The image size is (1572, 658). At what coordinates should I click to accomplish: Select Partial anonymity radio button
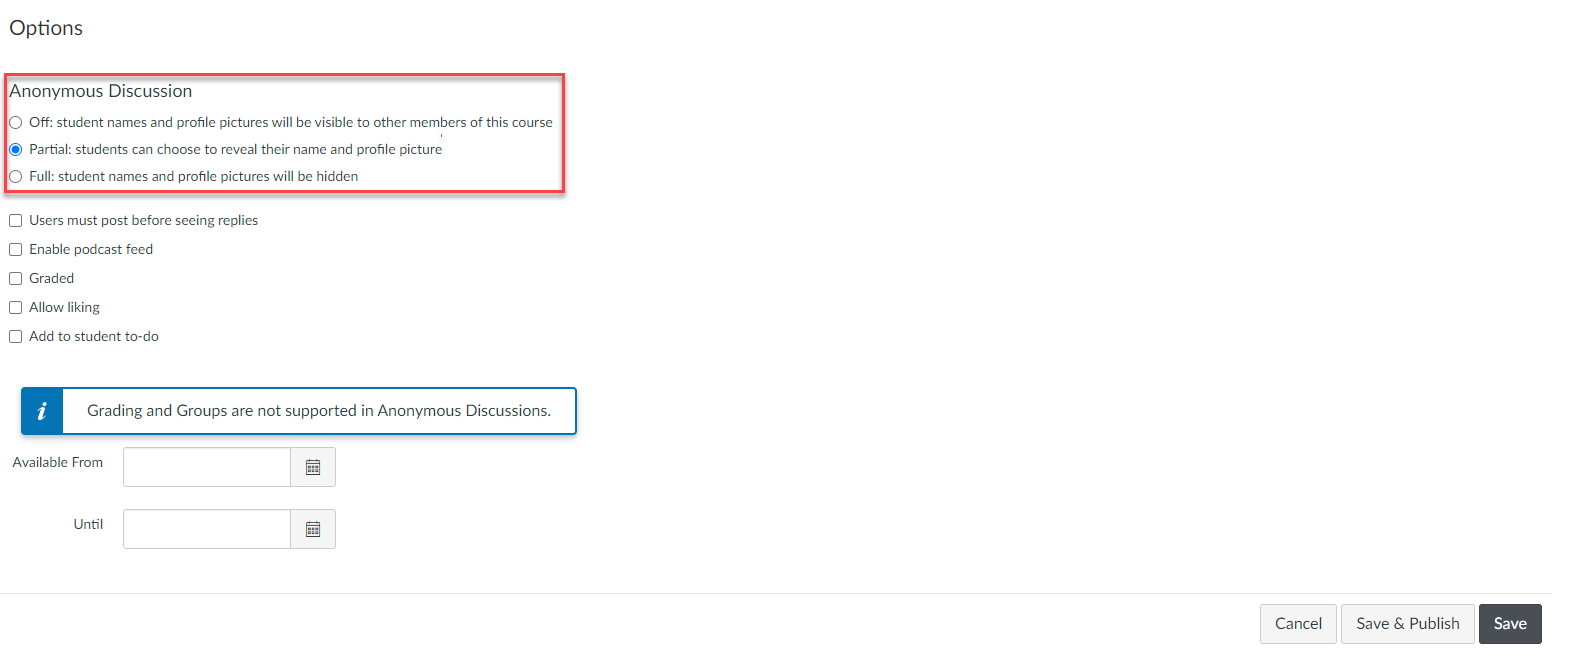pos(16,150)
